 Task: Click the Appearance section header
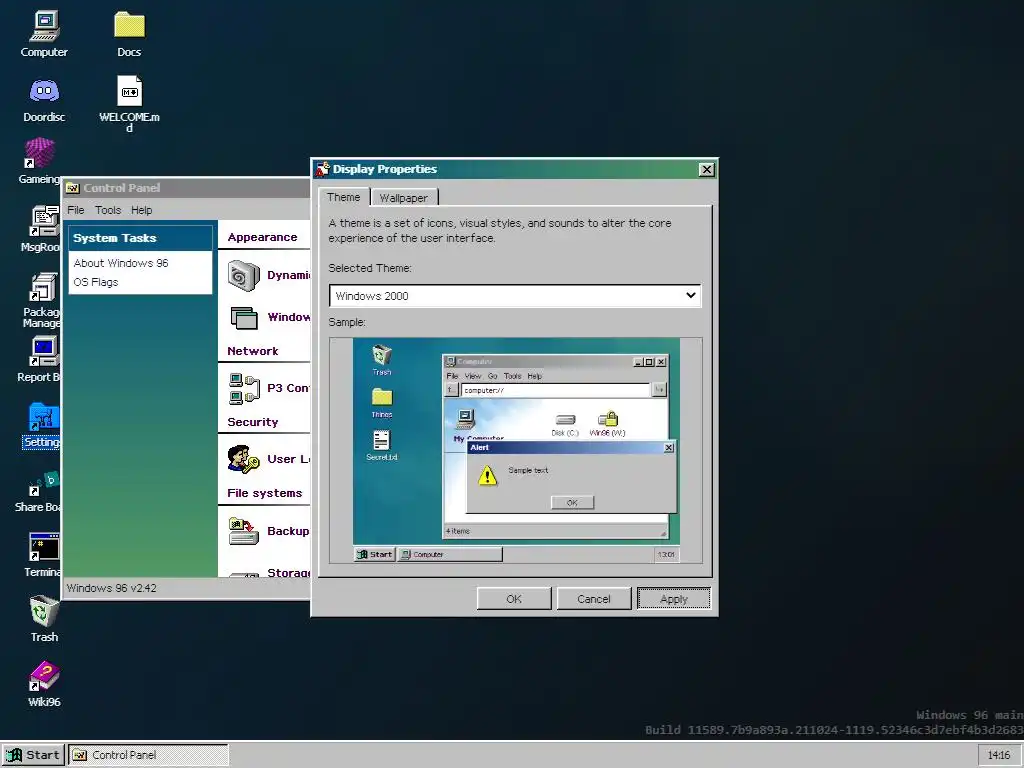(263, 237)
